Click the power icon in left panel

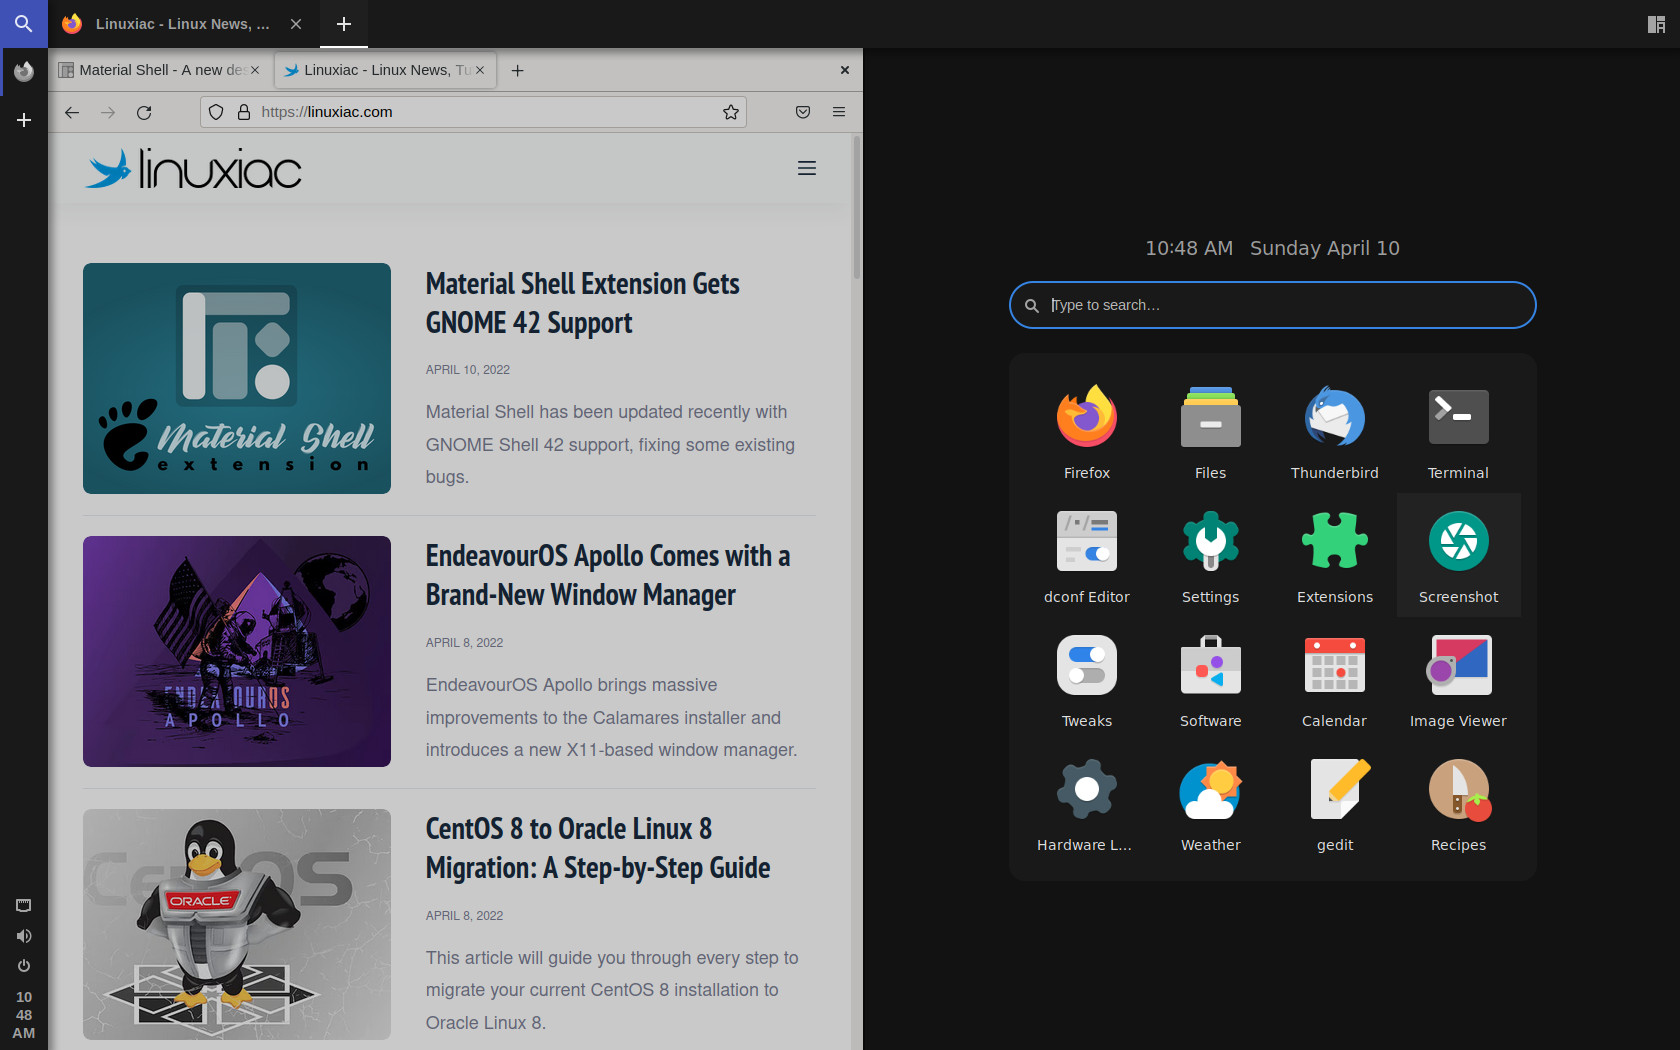click(24, 966)
